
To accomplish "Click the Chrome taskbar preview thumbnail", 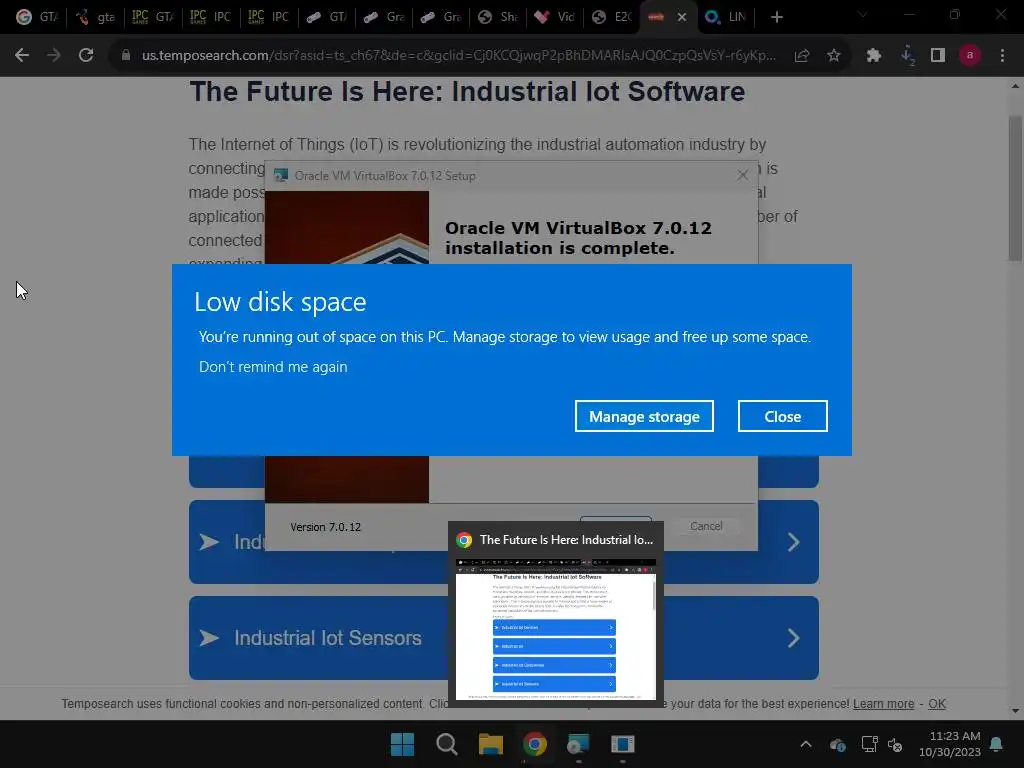I will click(x=556, y=629).
